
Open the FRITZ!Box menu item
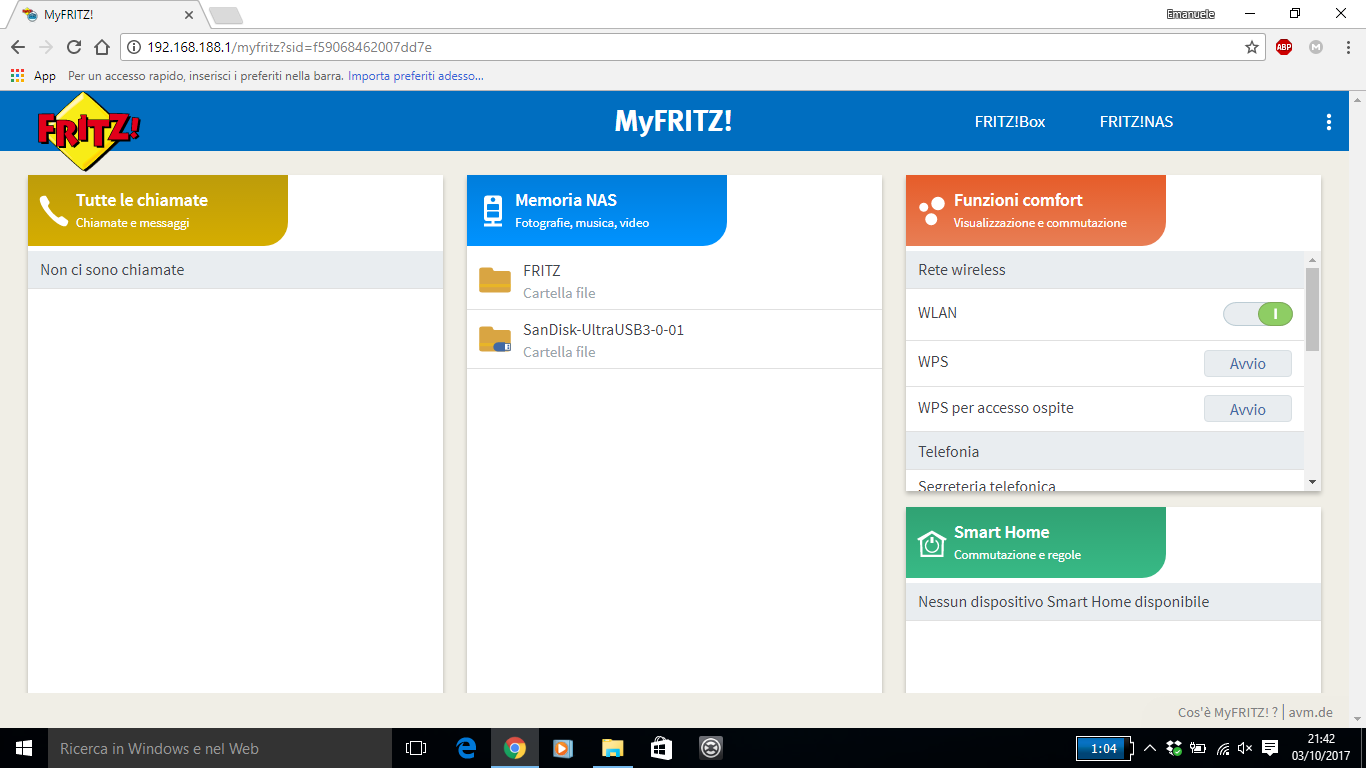tap(1010, 122)
